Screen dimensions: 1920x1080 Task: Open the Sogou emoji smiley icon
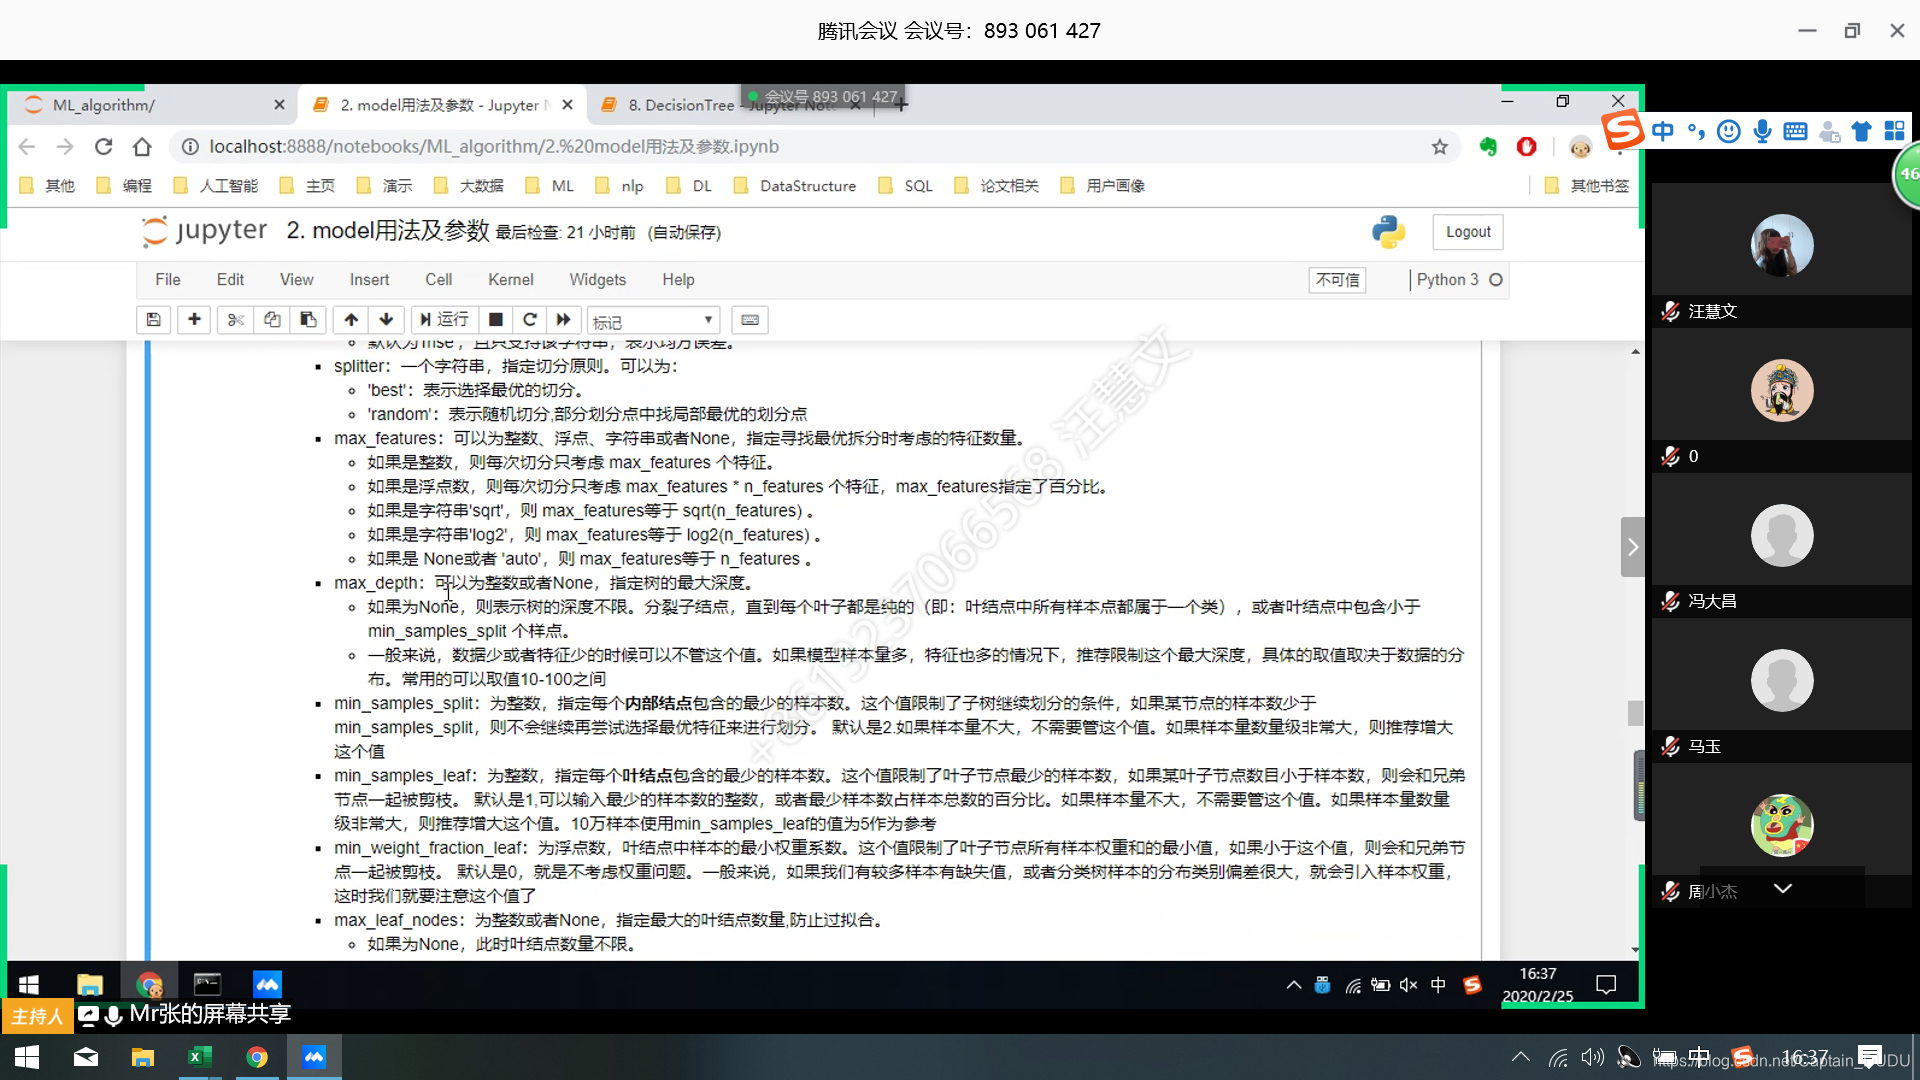(x=1728, y=131)
